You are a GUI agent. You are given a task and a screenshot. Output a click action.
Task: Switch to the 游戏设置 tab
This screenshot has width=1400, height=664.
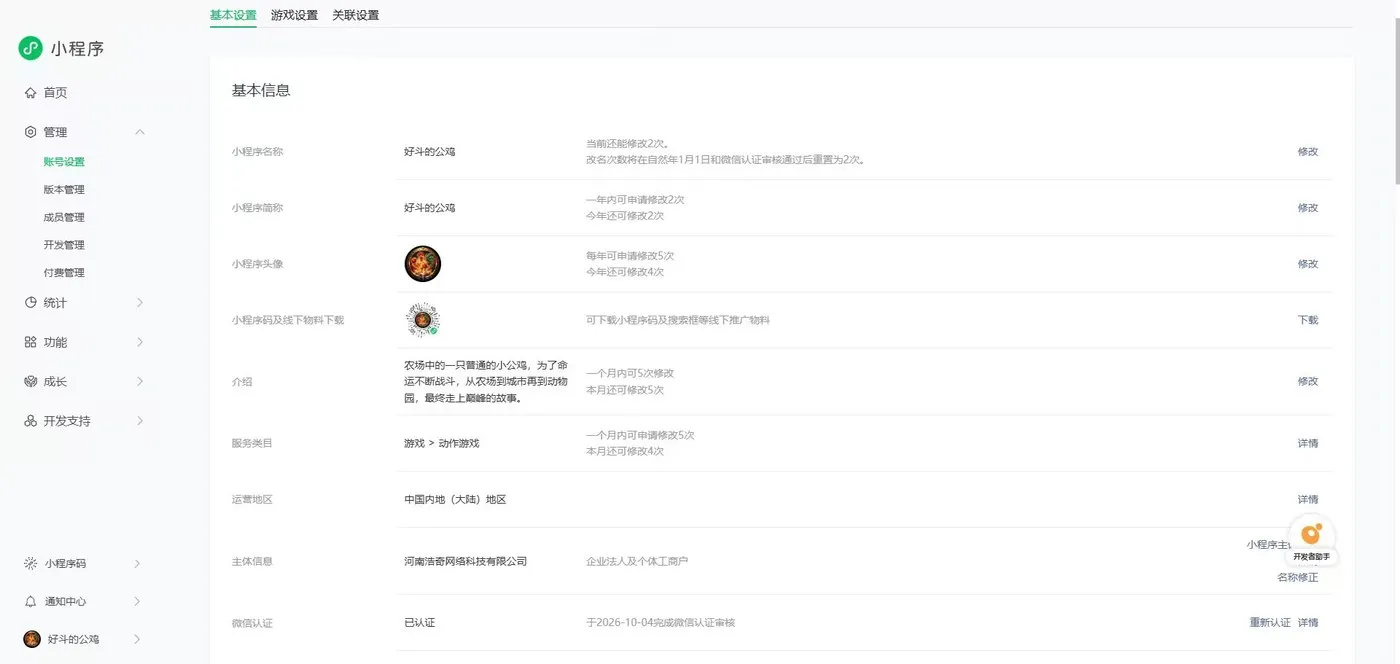[294, 15]
